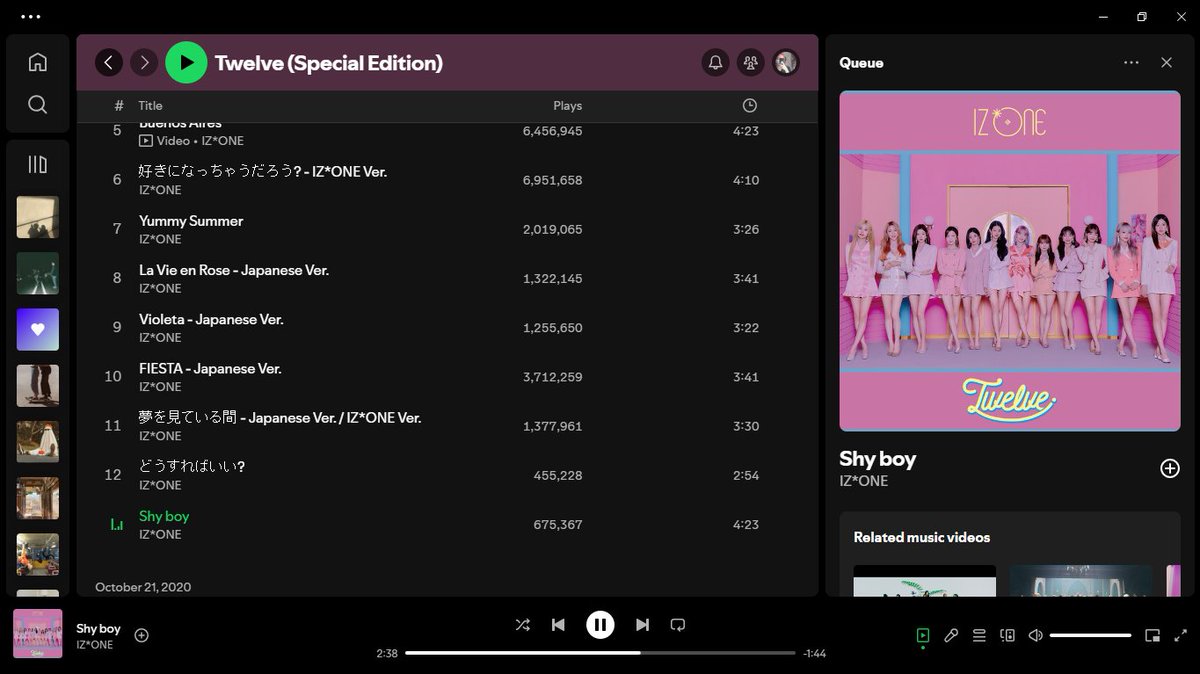The width and height of the screenshot is (1200, 674).
Task: Open Shy boy title link in Queue panel
Action: [878, 459]
